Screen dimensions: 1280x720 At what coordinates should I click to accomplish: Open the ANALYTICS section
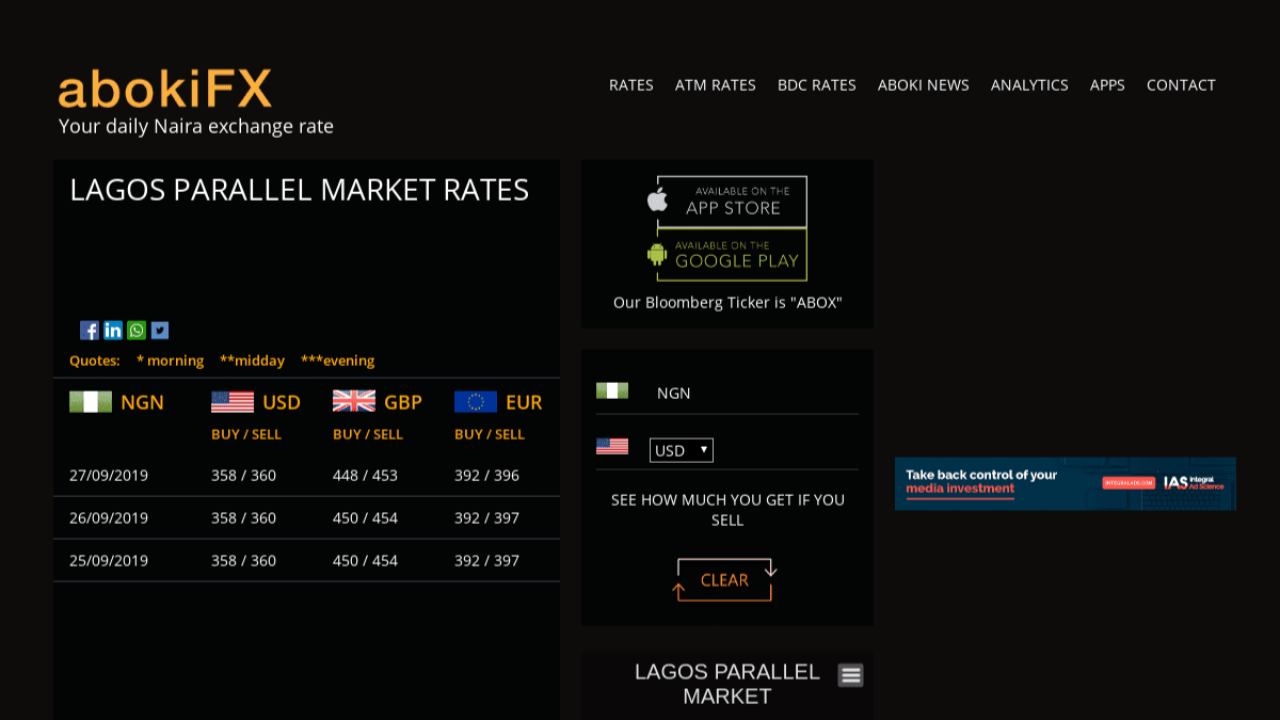coord(1029,85)
